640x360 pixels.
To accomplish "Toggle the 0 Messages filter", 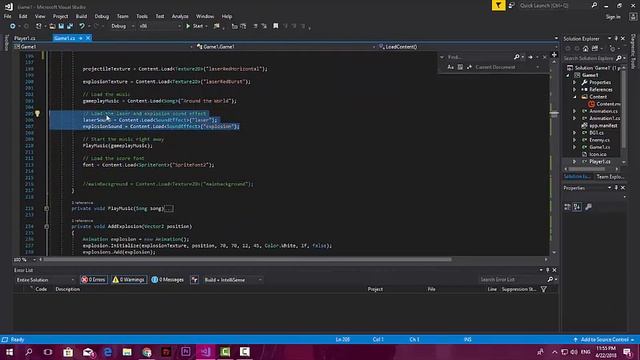I will [168, 280].
